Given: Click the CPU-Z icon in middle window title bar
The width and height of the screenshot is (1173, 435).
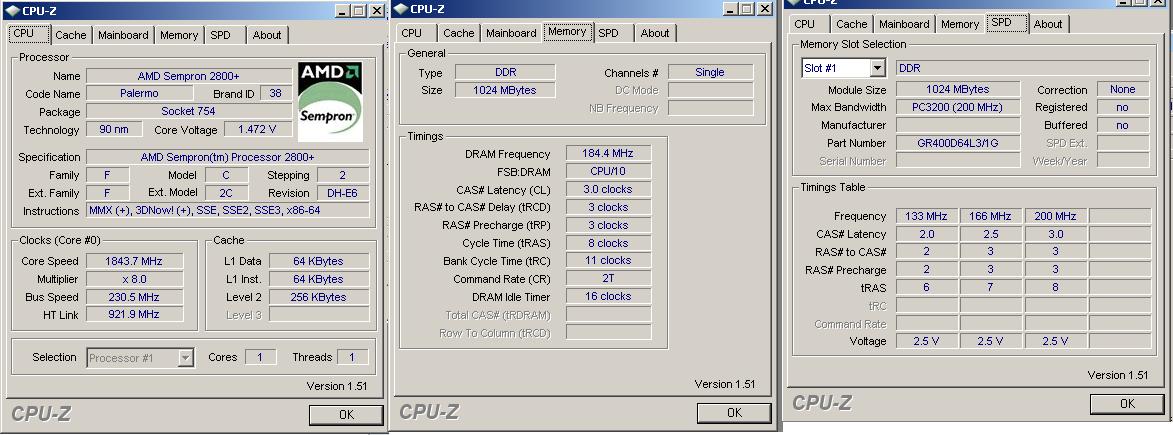Looking at the screenshot, I should click(x=399, y=9).
